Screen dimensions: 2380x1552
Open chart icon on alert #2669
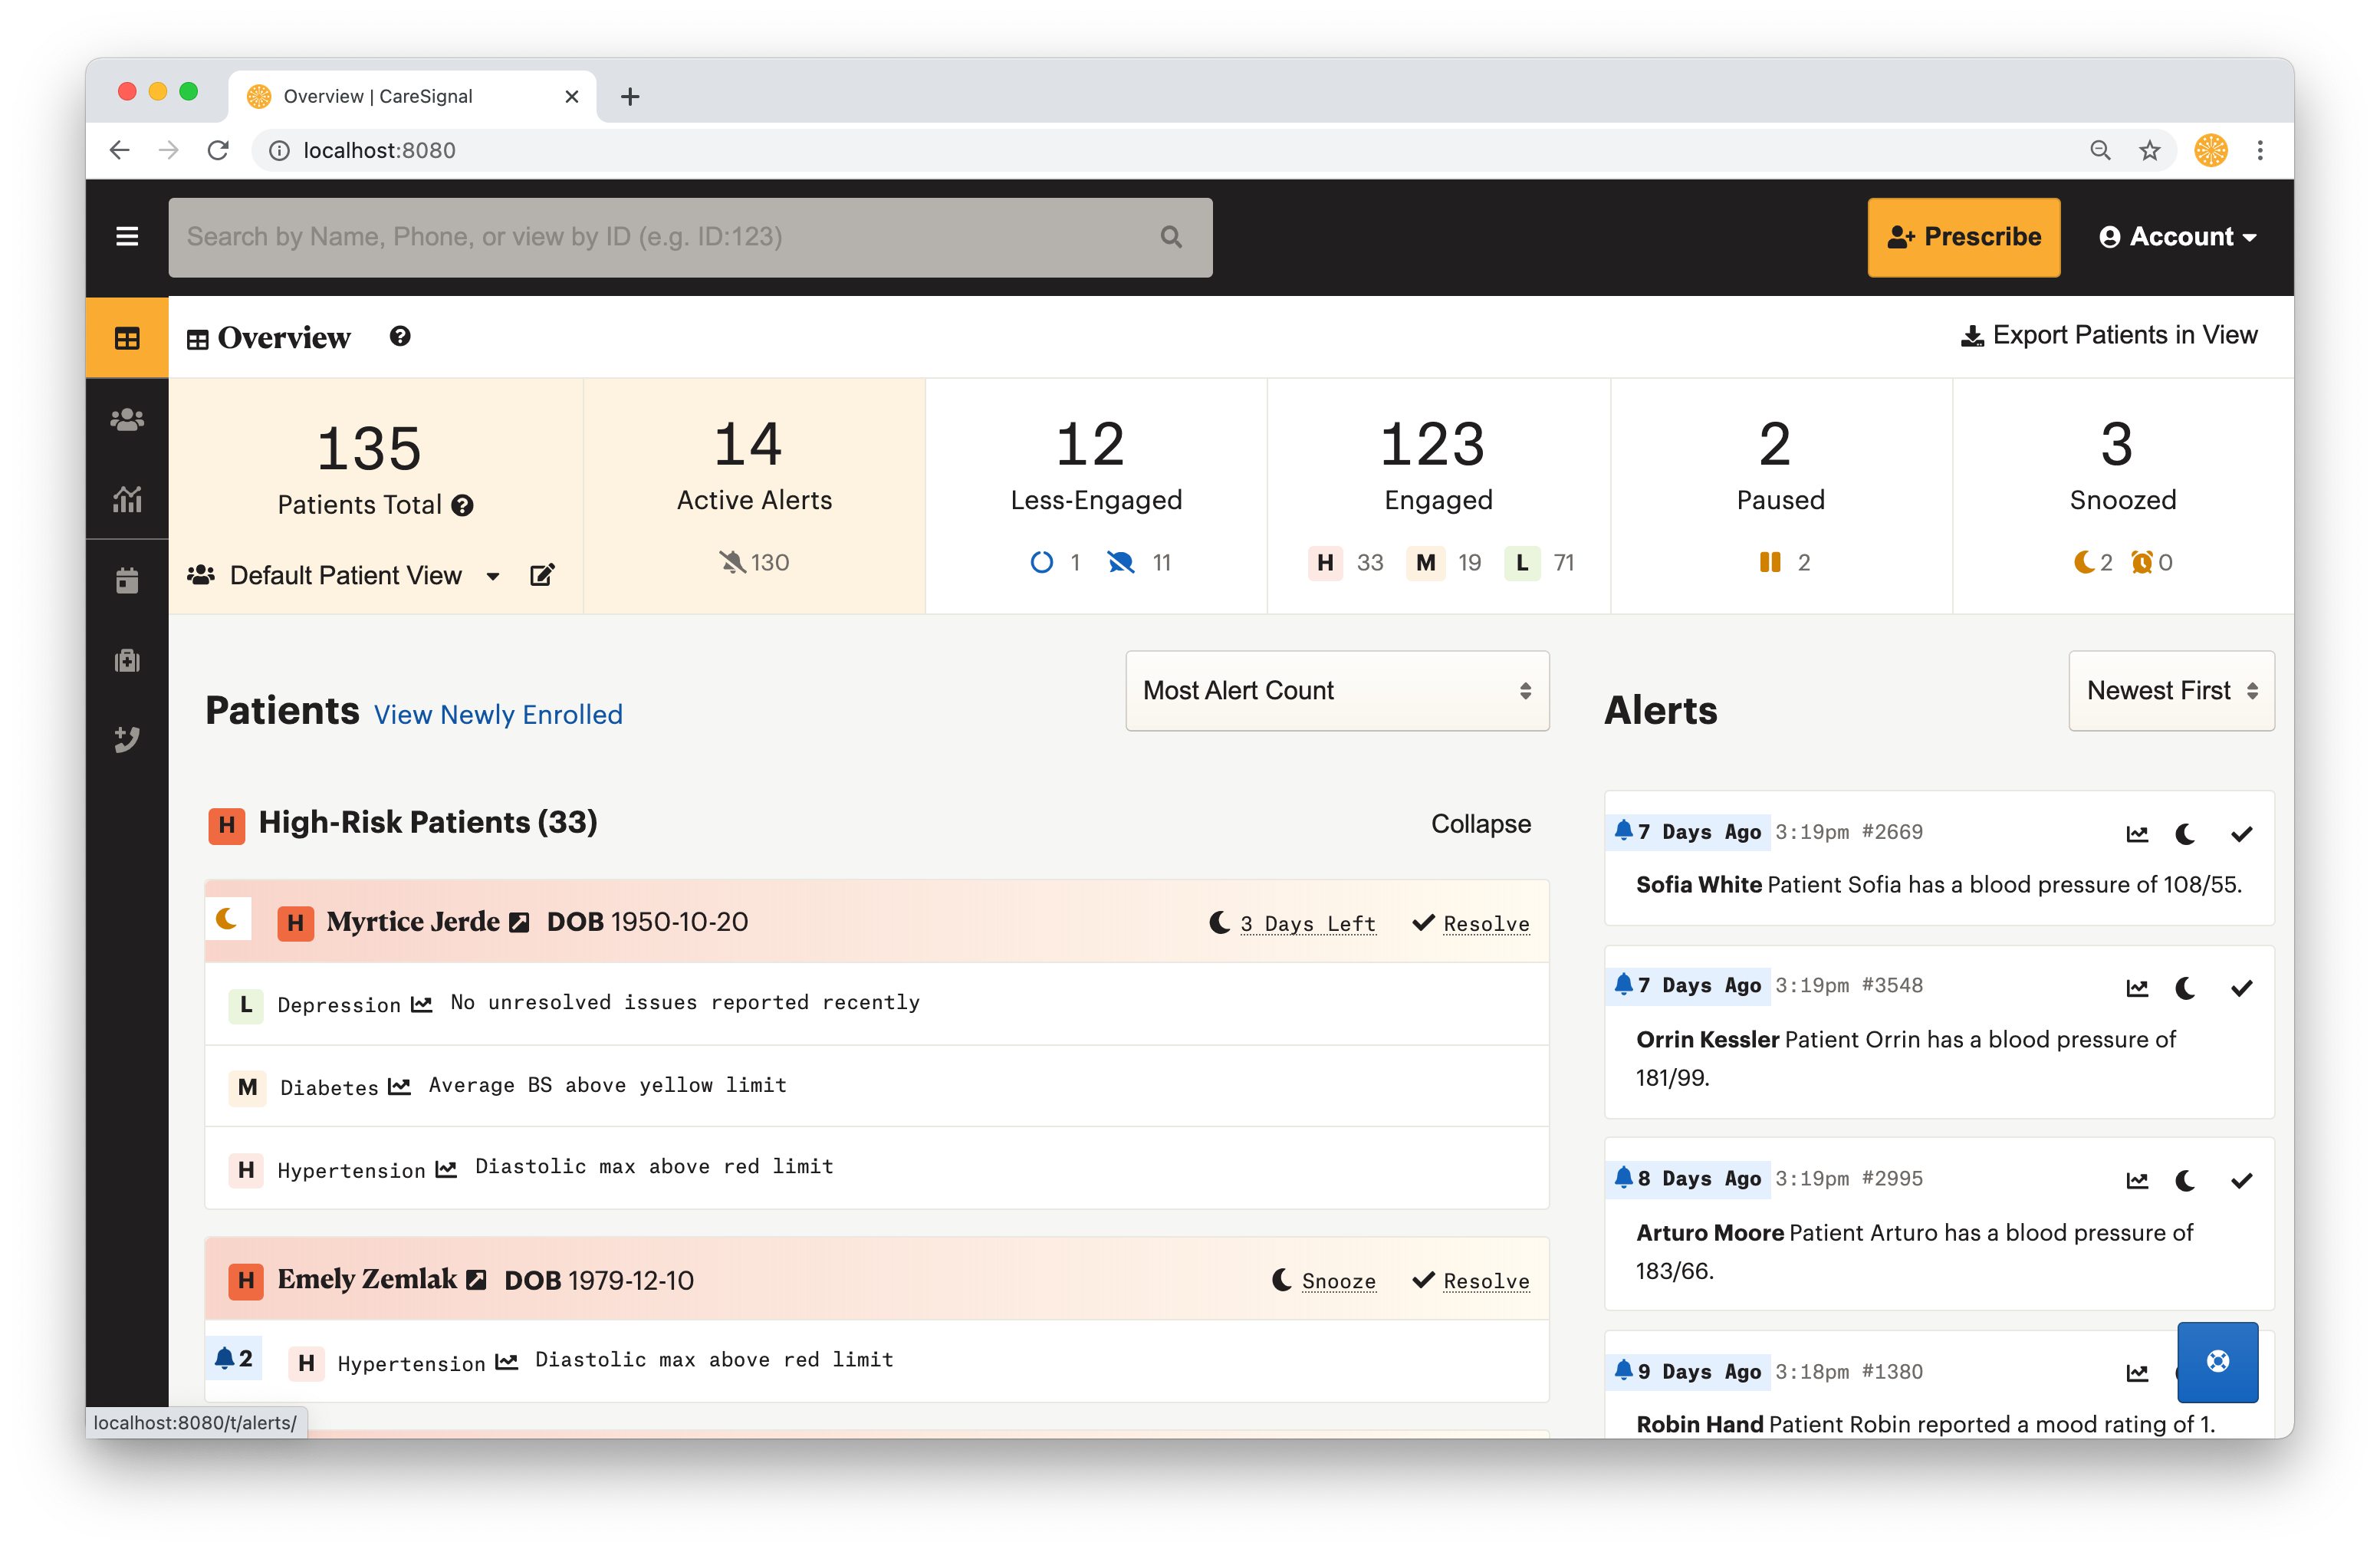2137,834
